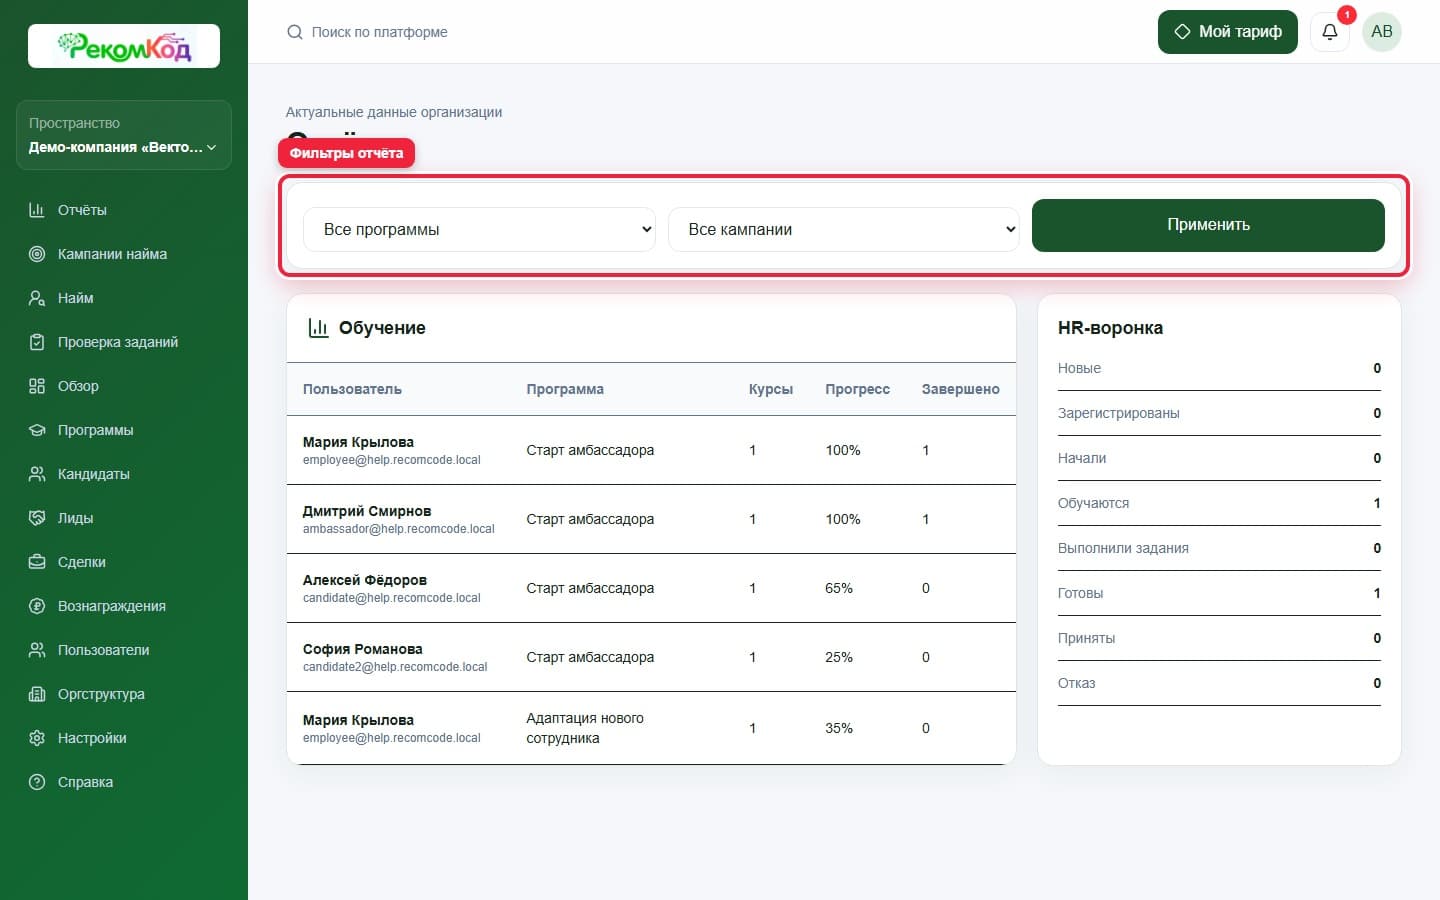The height and width of the screenshot is (900, 1440).
Task: Expand the Пространство workspace selector
Action: coord(124,135)
